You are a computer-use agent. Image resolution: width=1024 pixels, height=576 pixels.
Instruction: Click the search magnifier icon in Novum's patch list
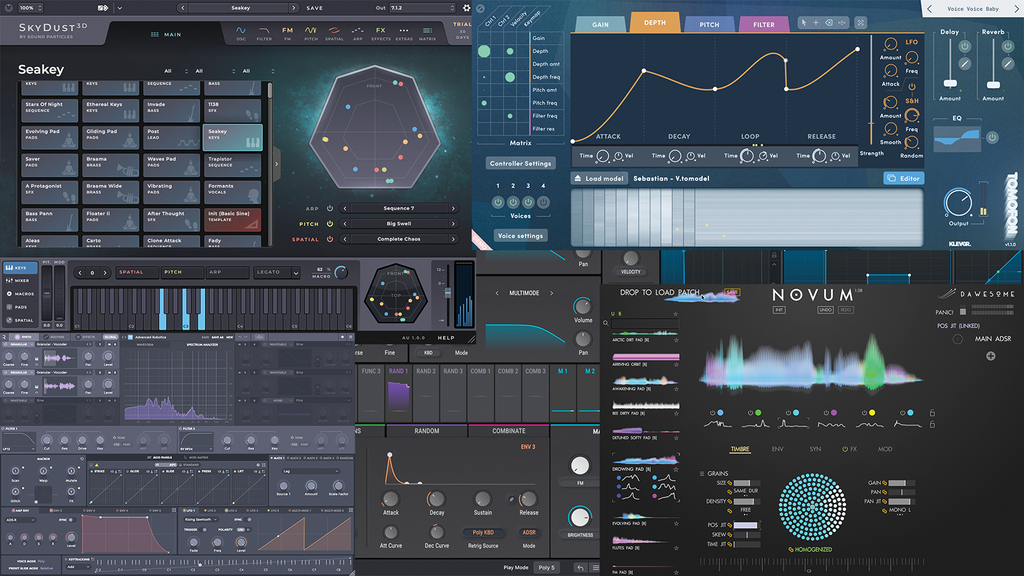pos(606,323)
